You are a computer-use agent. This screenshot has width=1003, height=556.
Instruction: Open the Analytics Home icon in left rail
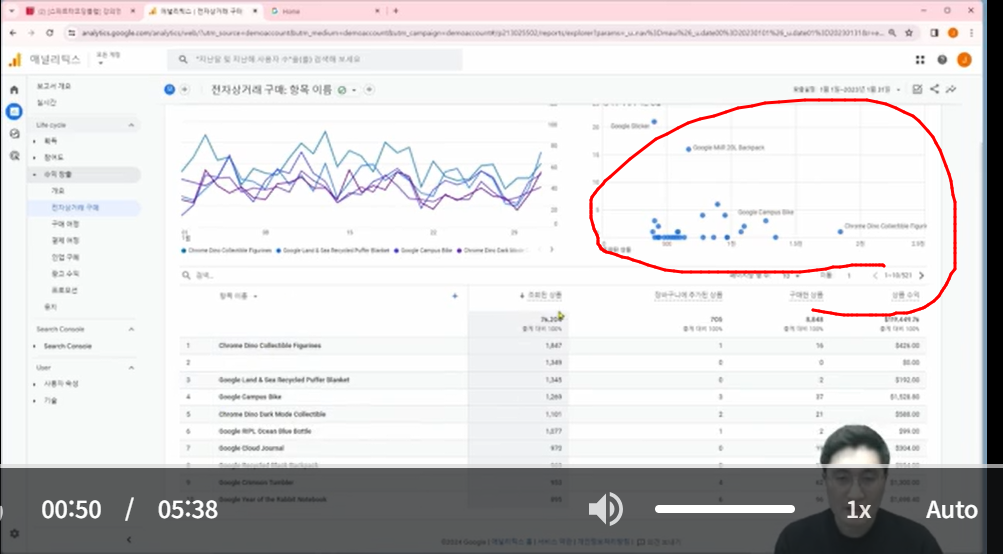coord(14,90)
